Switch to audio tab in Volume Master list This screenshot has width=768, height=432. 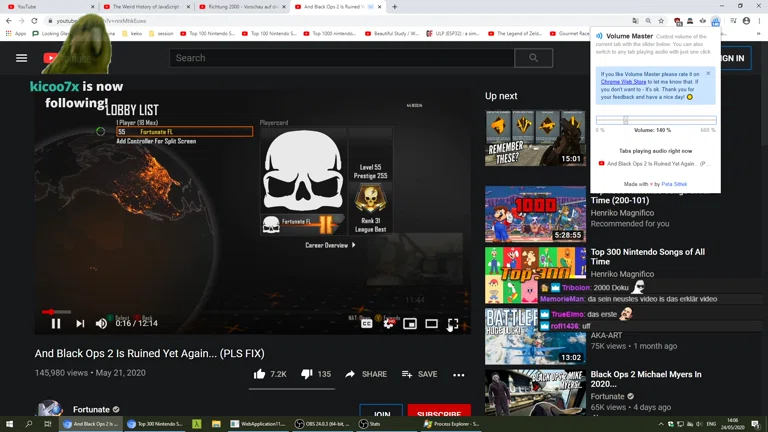coord(654,164)
